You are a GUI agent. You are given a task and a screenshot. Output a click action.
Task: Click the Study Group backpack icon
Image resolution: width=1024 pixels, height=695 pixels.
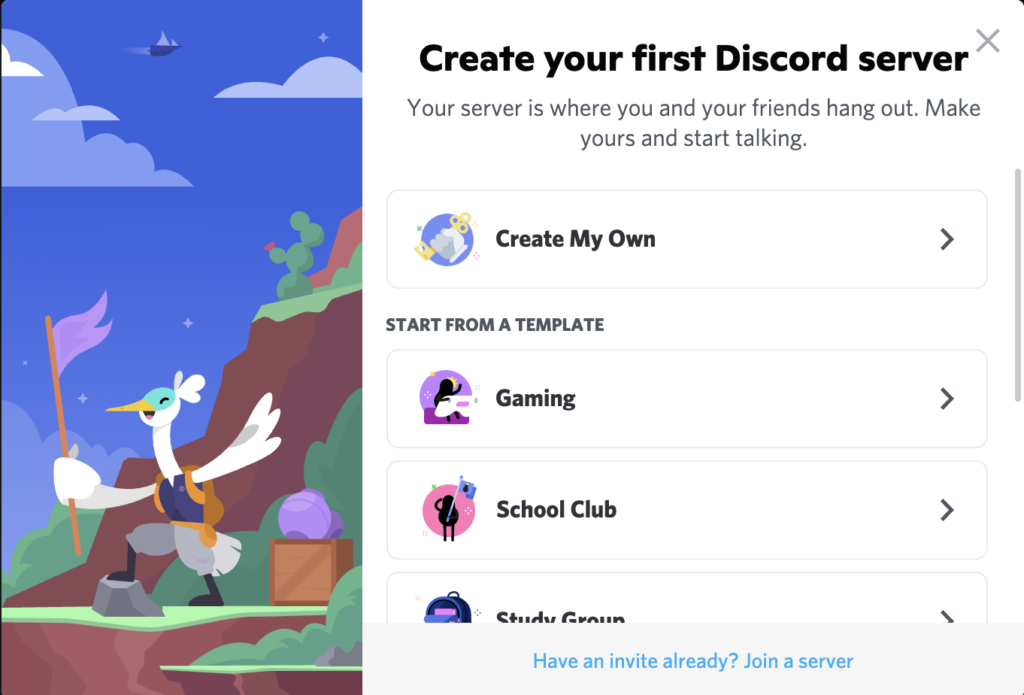click(448, 607)
